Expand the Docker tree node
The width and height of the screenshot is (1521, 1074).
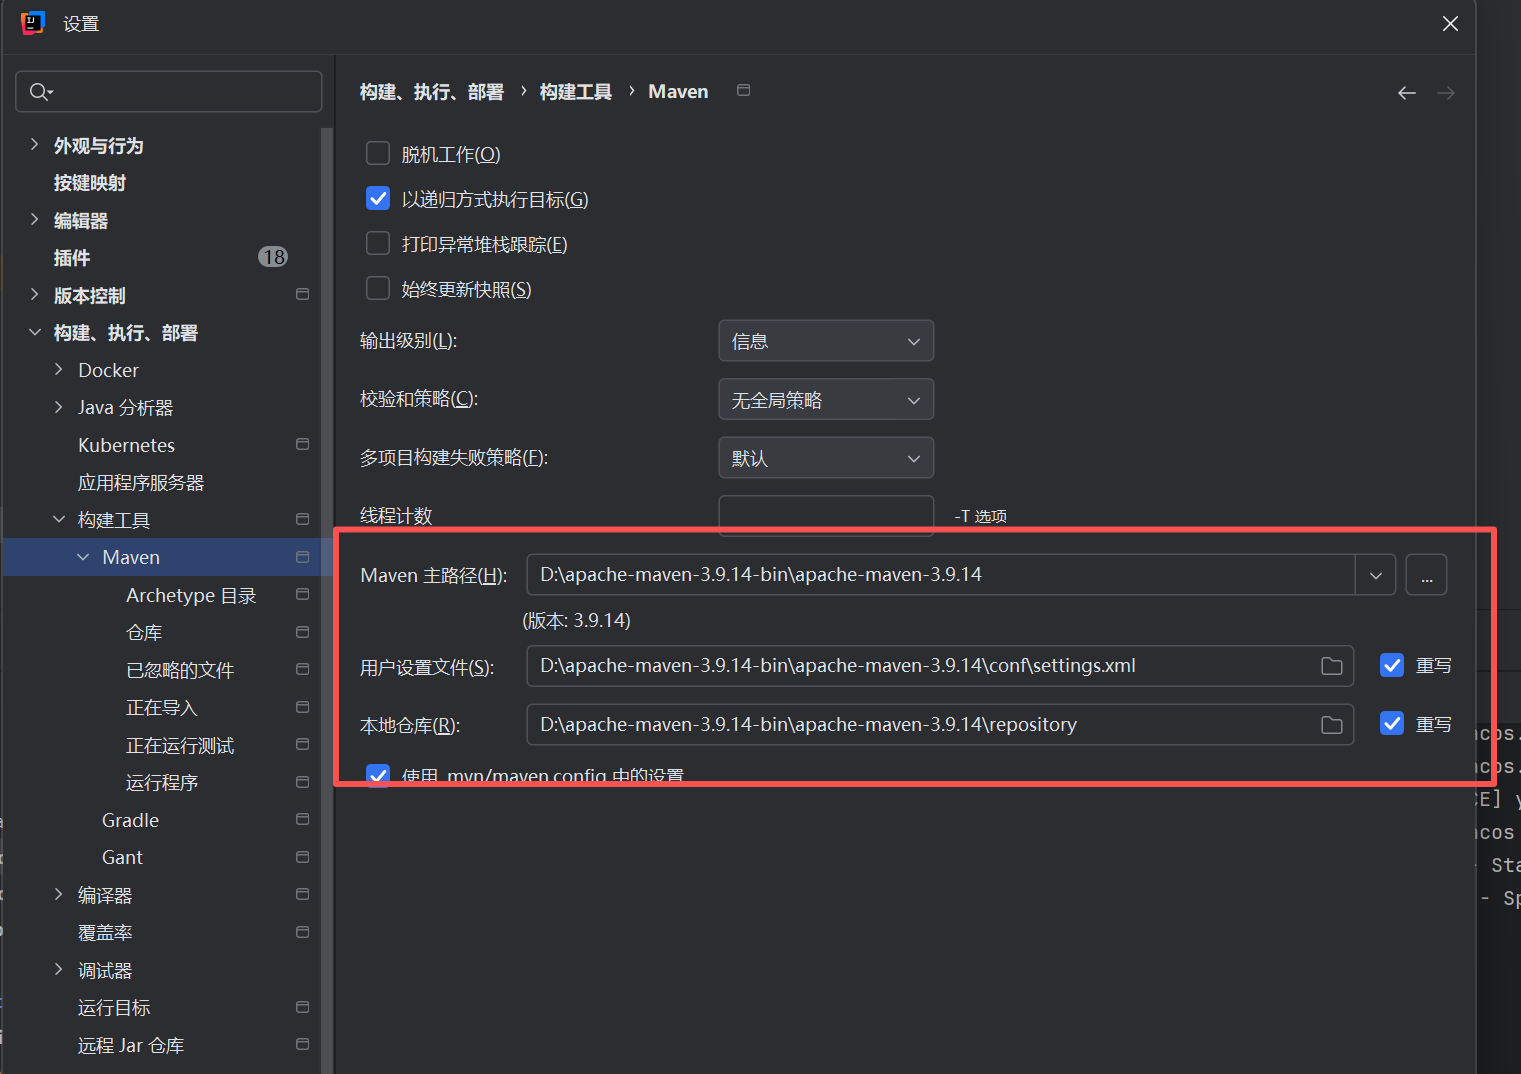click(59, 370)
